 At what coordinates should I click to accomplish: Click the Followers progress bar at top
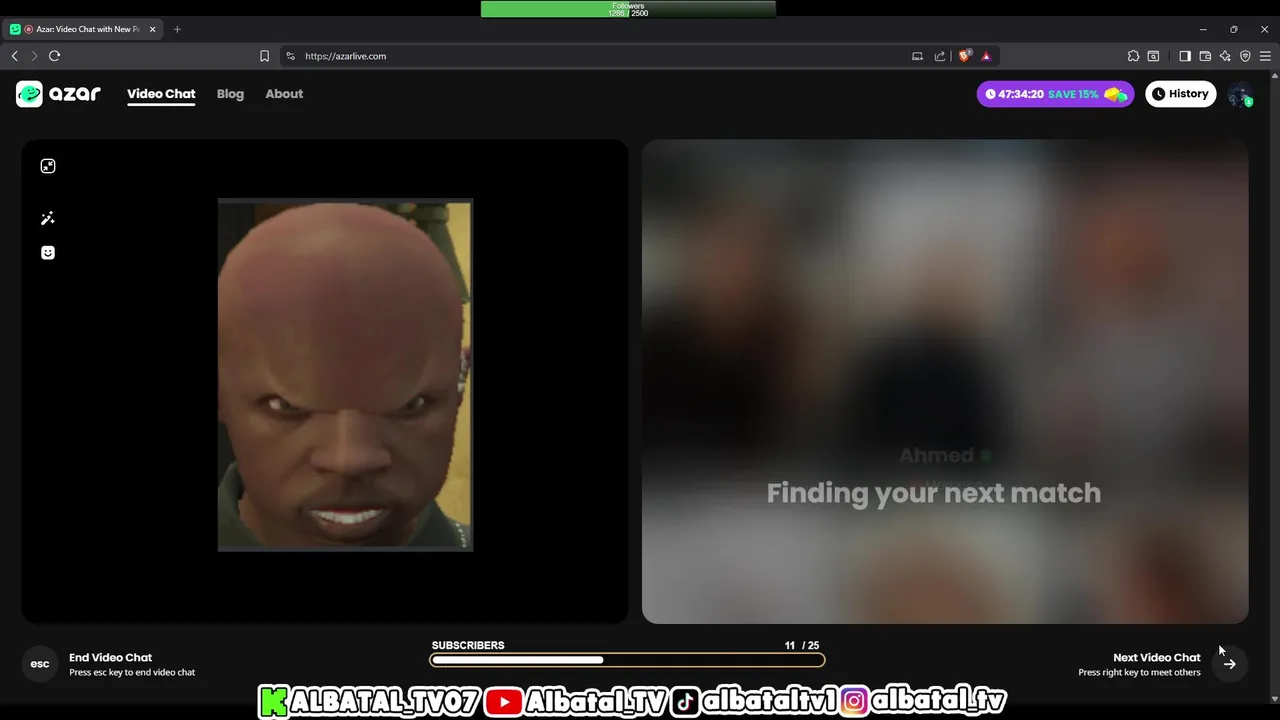click(628, 9)
